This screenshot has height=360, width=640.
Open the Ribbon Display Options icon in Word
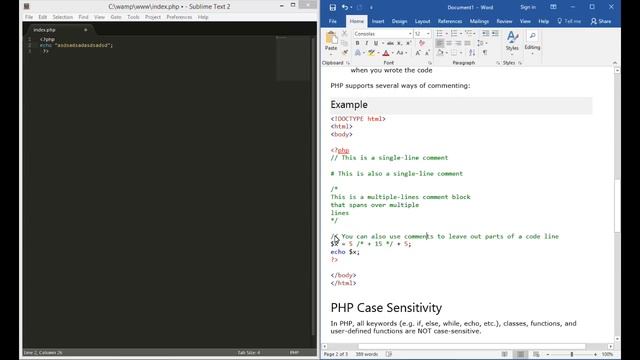553,7
